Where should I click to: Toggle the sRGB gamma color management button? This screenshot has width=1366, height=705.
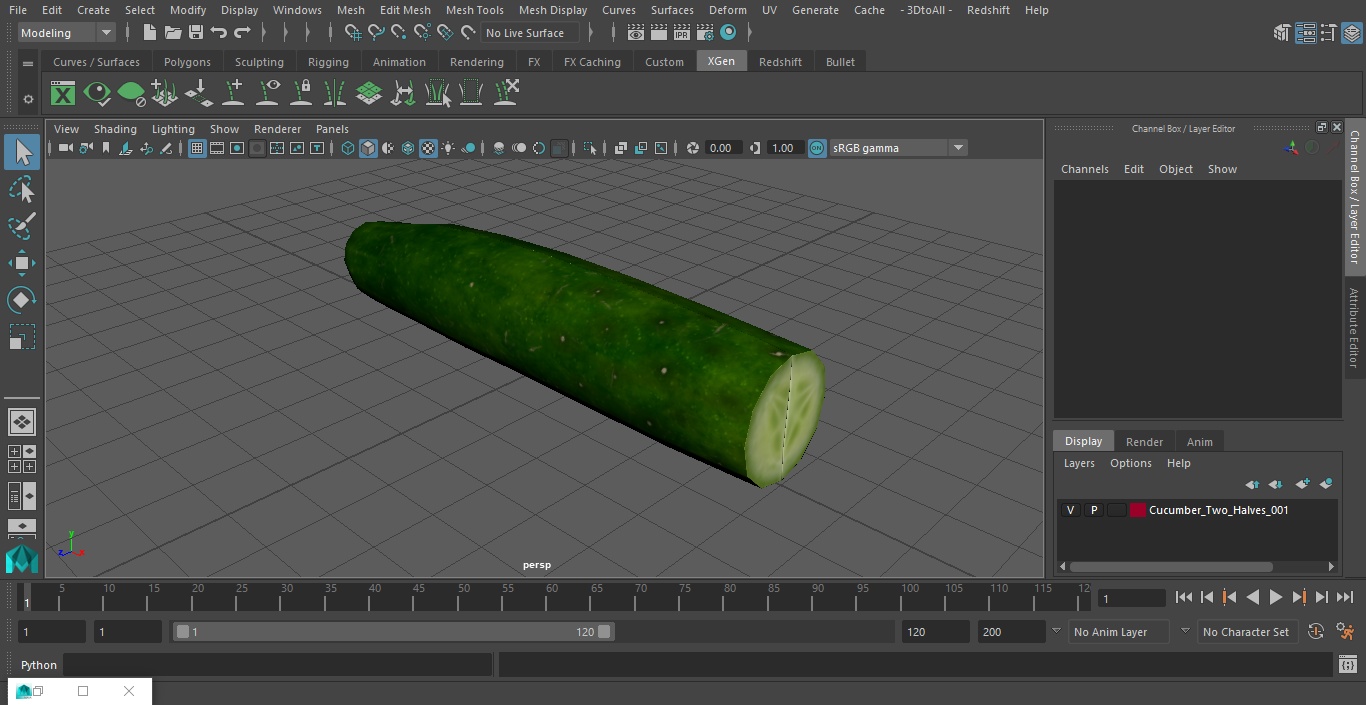(817, 148)
